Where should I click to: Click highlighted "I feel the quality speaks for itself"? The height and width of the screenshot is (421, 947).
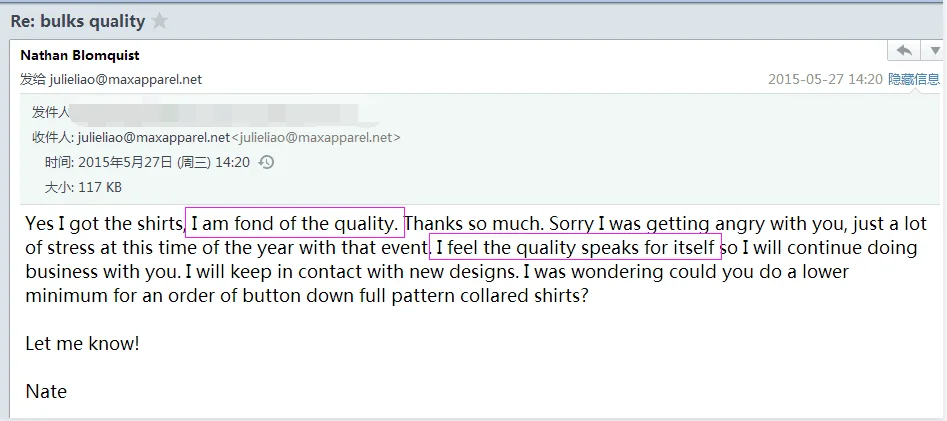575,247
